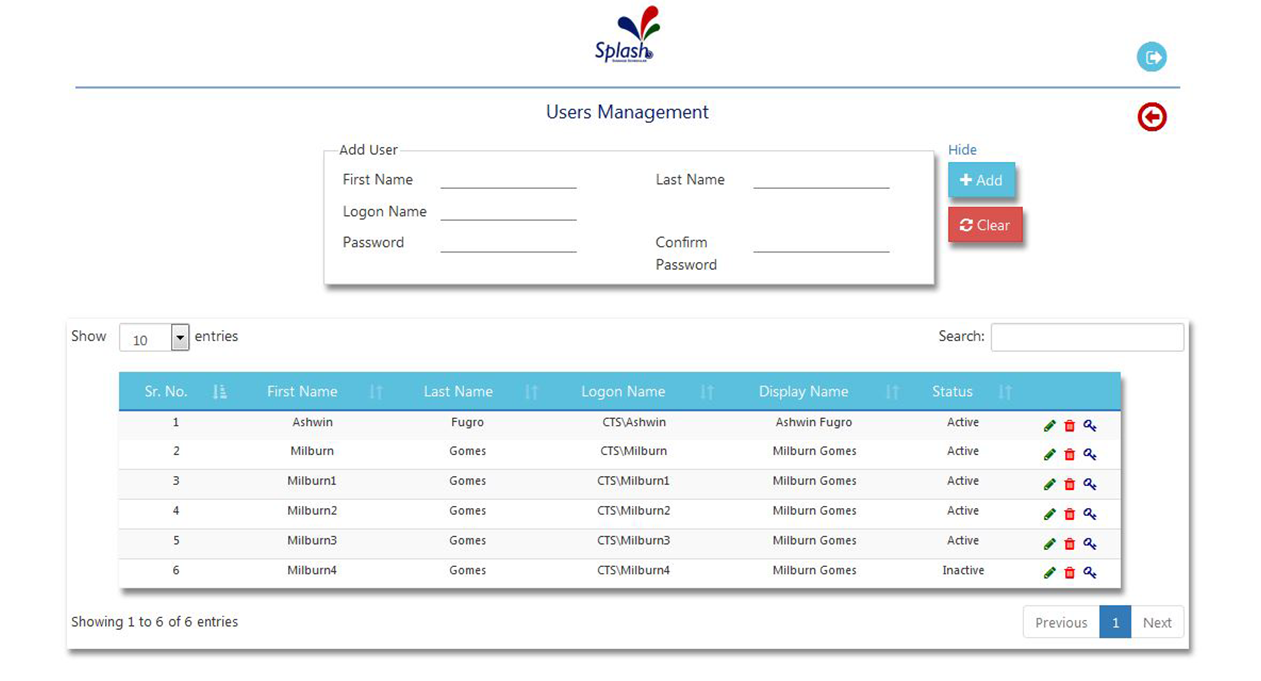Click the red back arrow icon
The width and height of the screenshot is (1261, 681).
pyautogui.click(x=1152, y=118)
